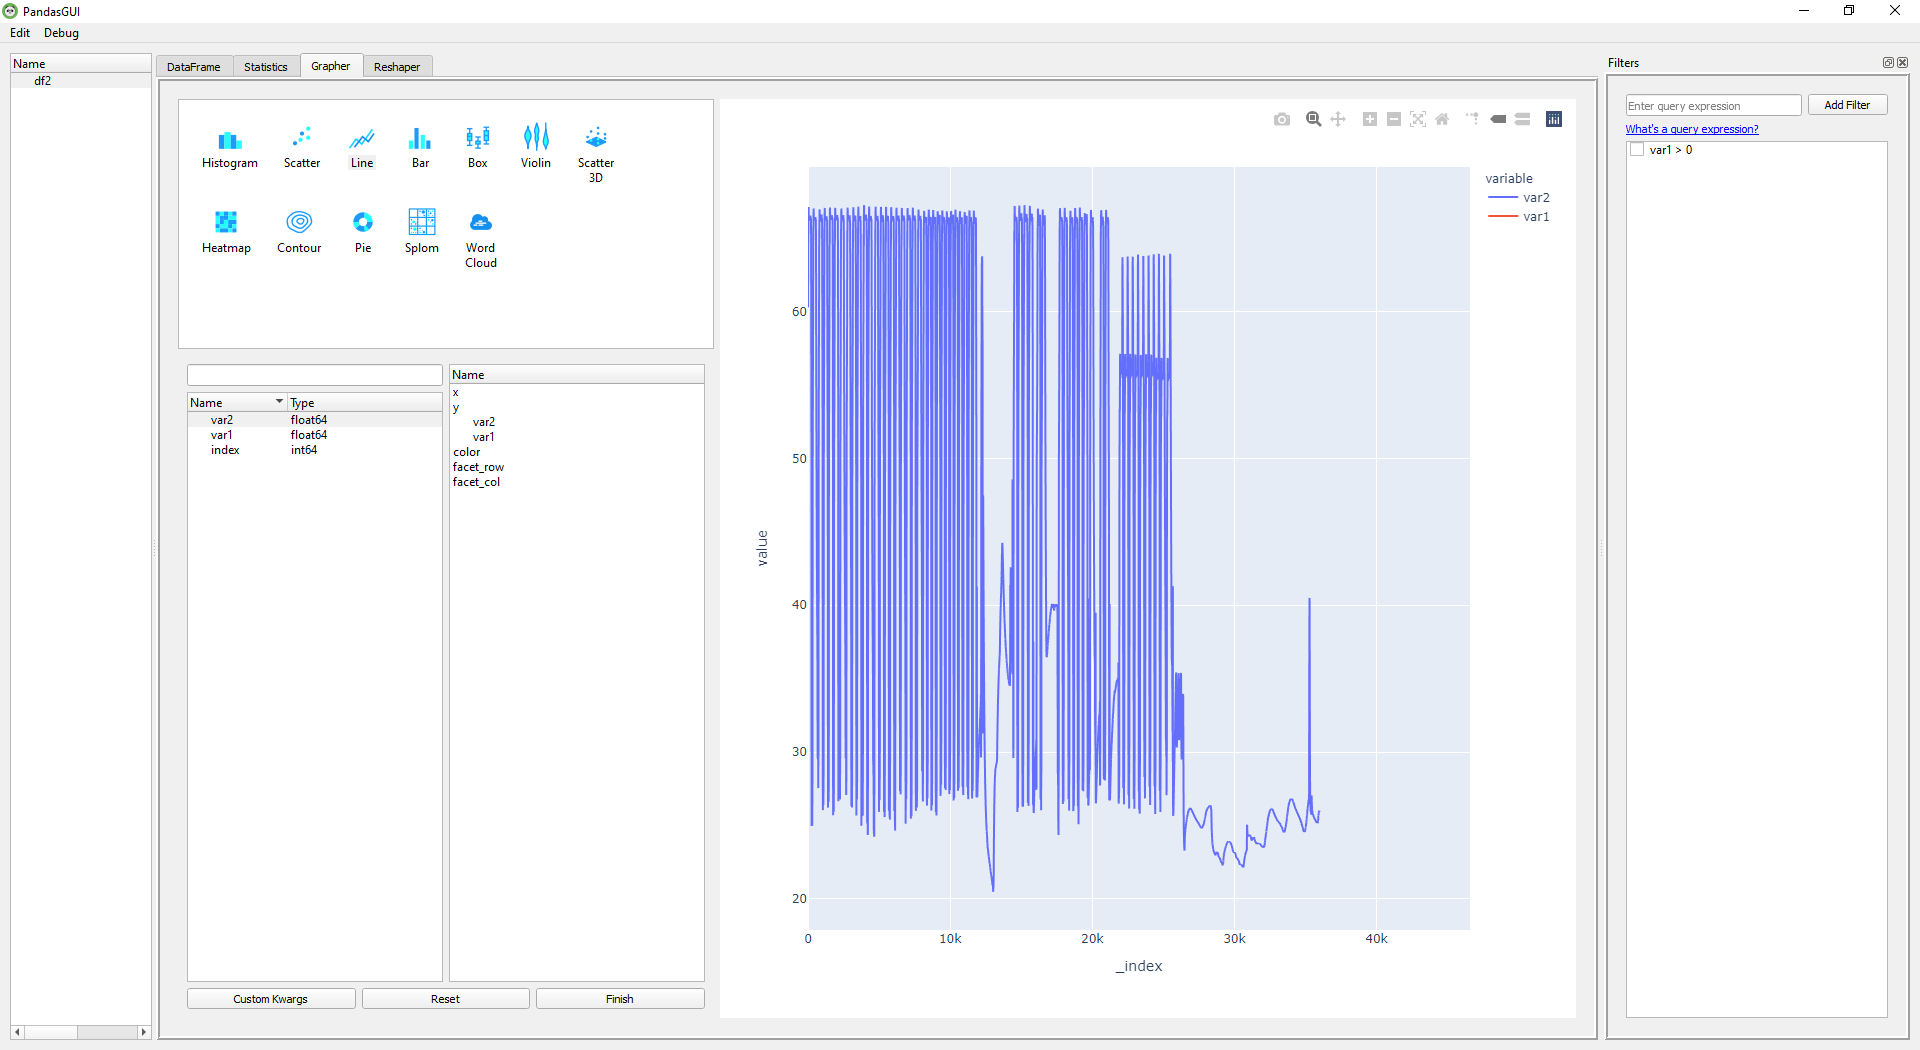Select the Histogram chart type

[229, 148]
